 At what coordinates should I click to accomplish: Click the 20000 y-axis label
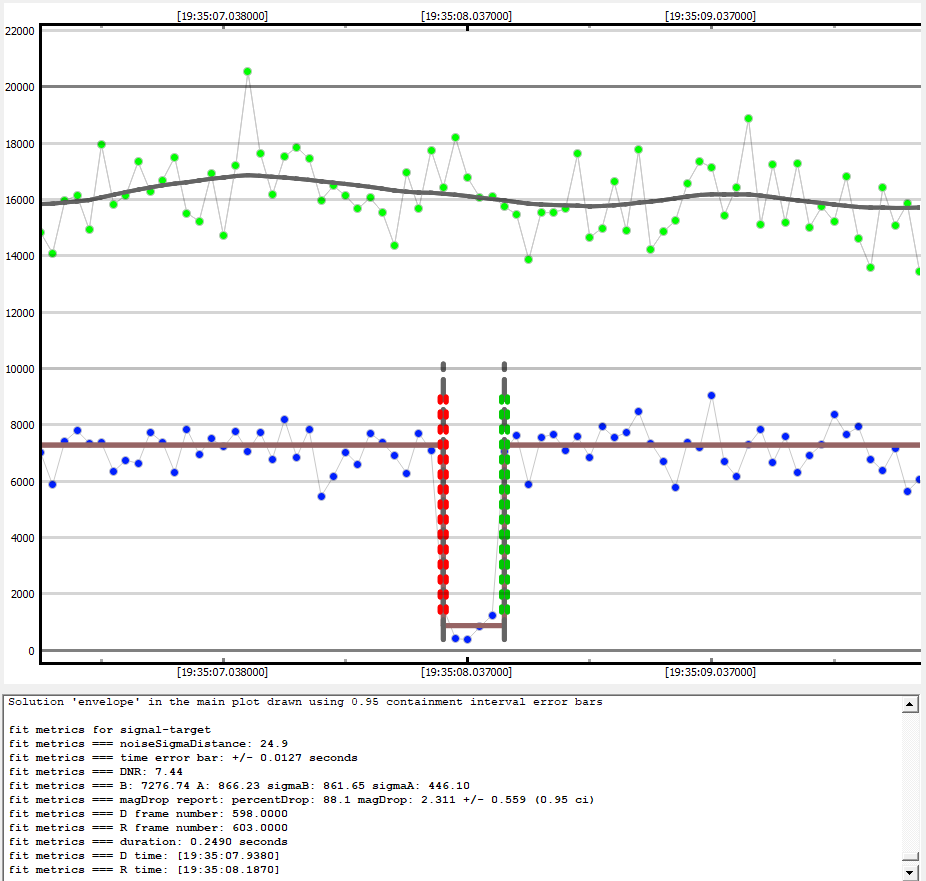point(20,87)
